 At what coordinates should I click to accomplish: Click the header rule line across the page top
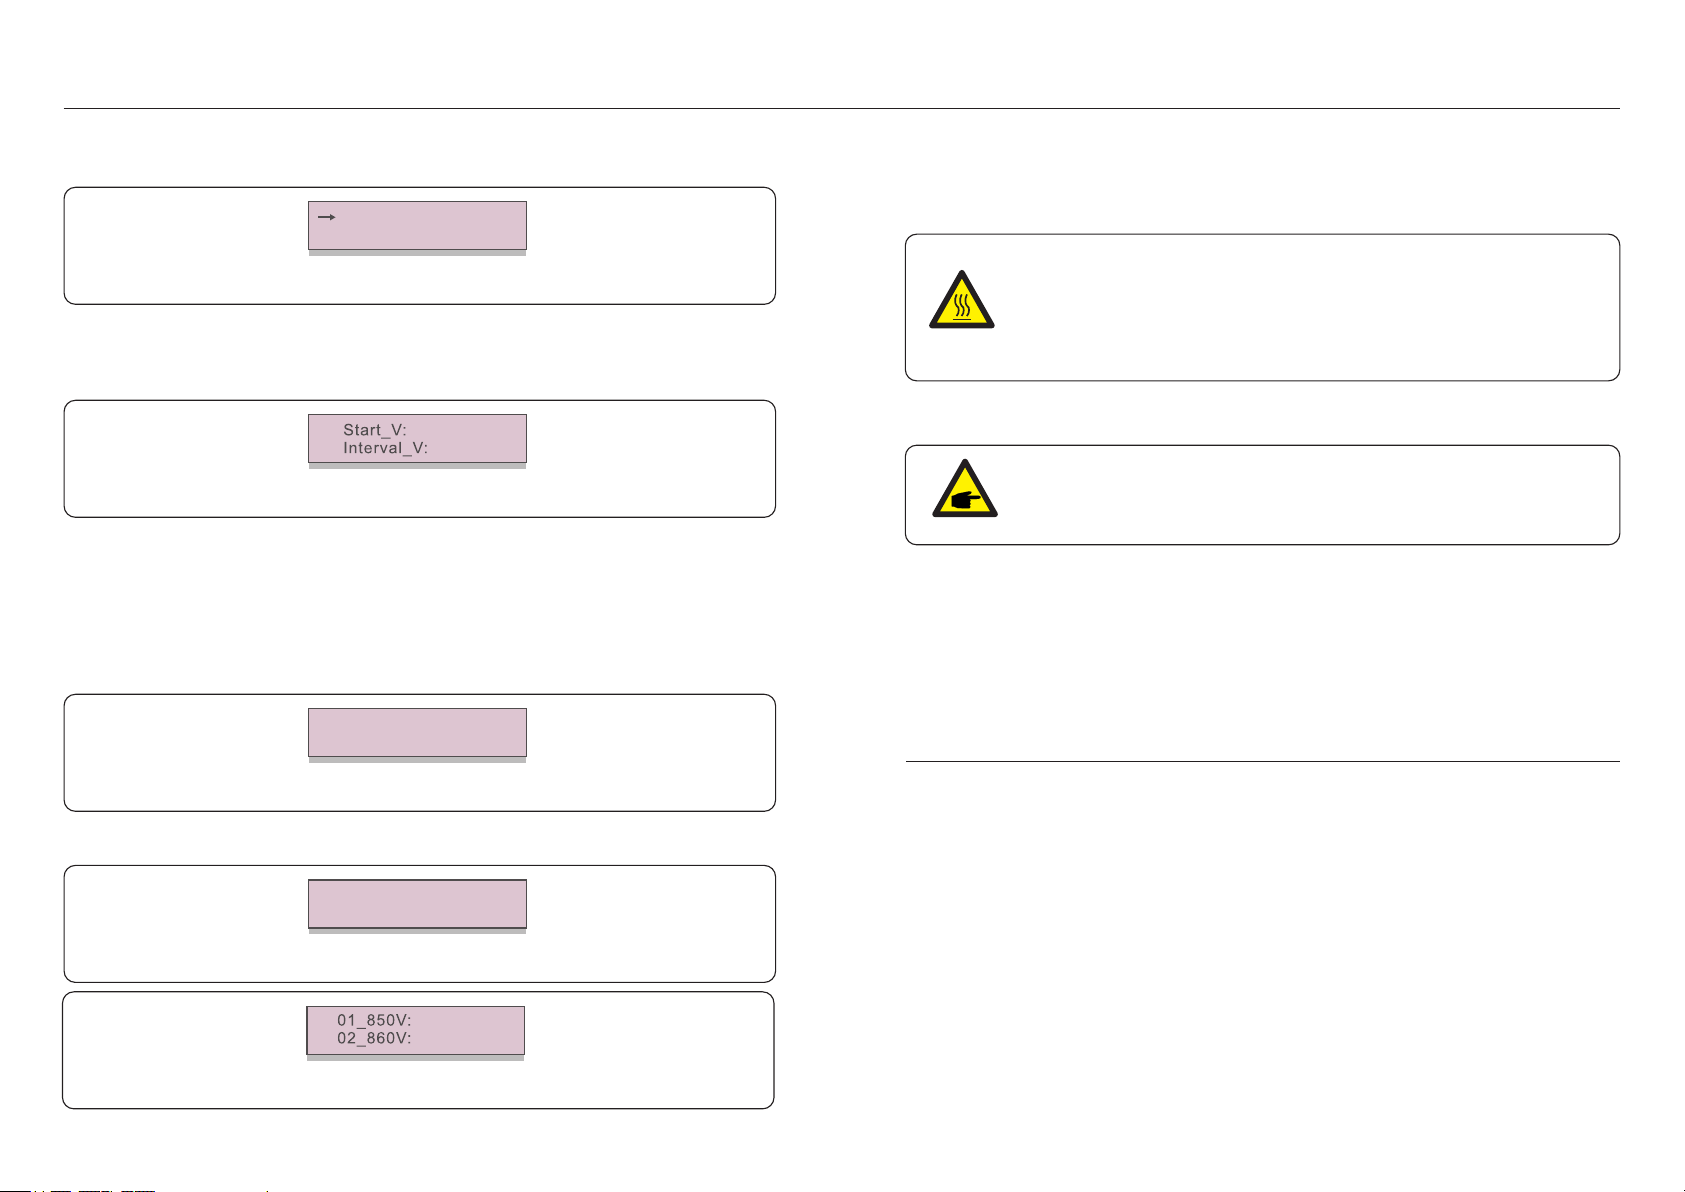(842, 108)
